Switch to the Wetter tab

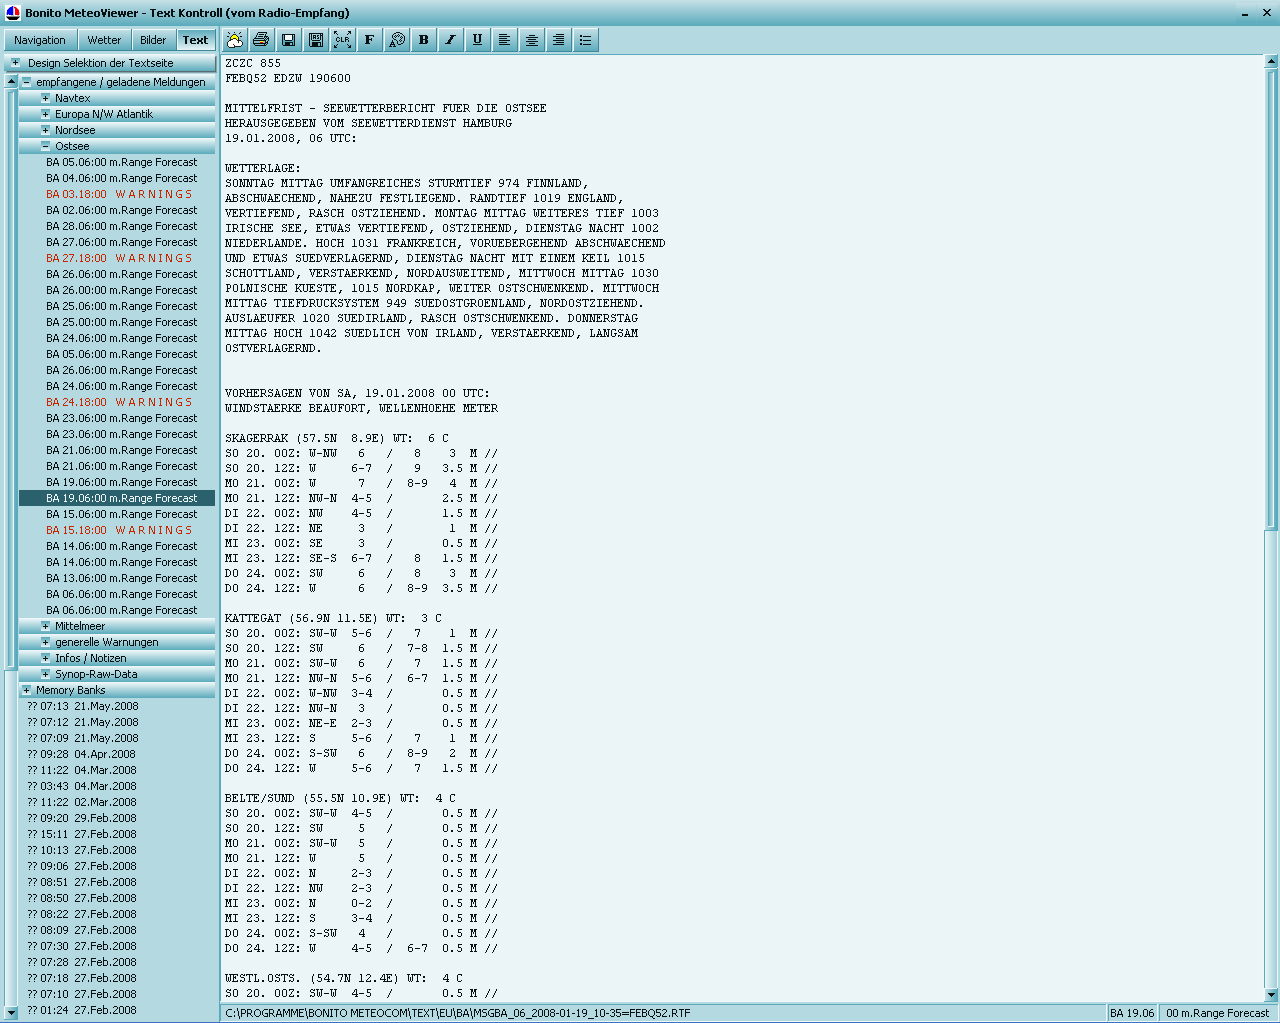pos(104,40)
